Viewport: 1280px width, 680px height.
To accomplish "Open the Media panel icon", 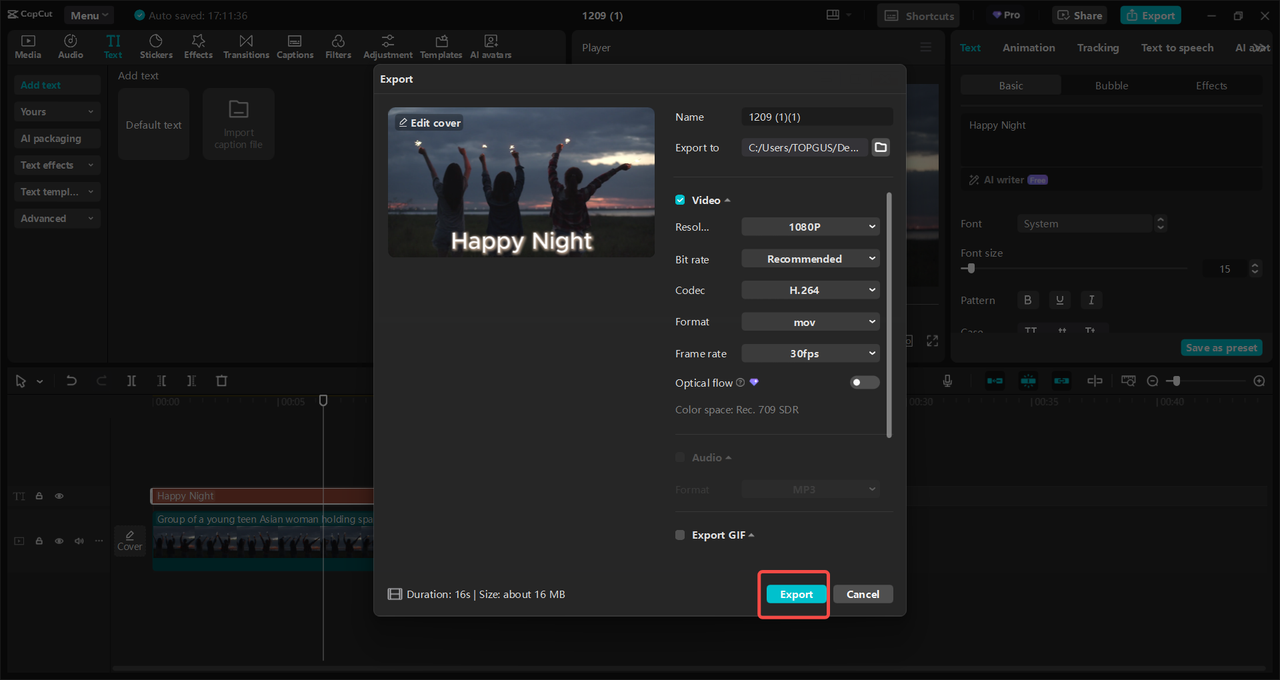I will point(28,46).
